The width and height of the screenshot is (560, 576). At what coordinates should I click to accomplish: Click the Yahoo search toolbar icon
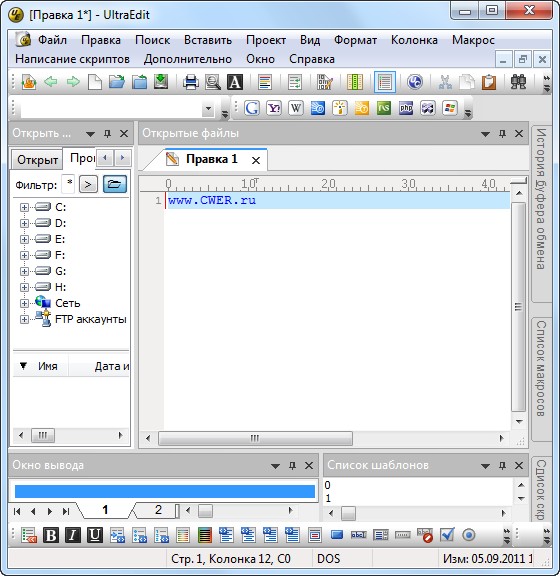[274, 108]
